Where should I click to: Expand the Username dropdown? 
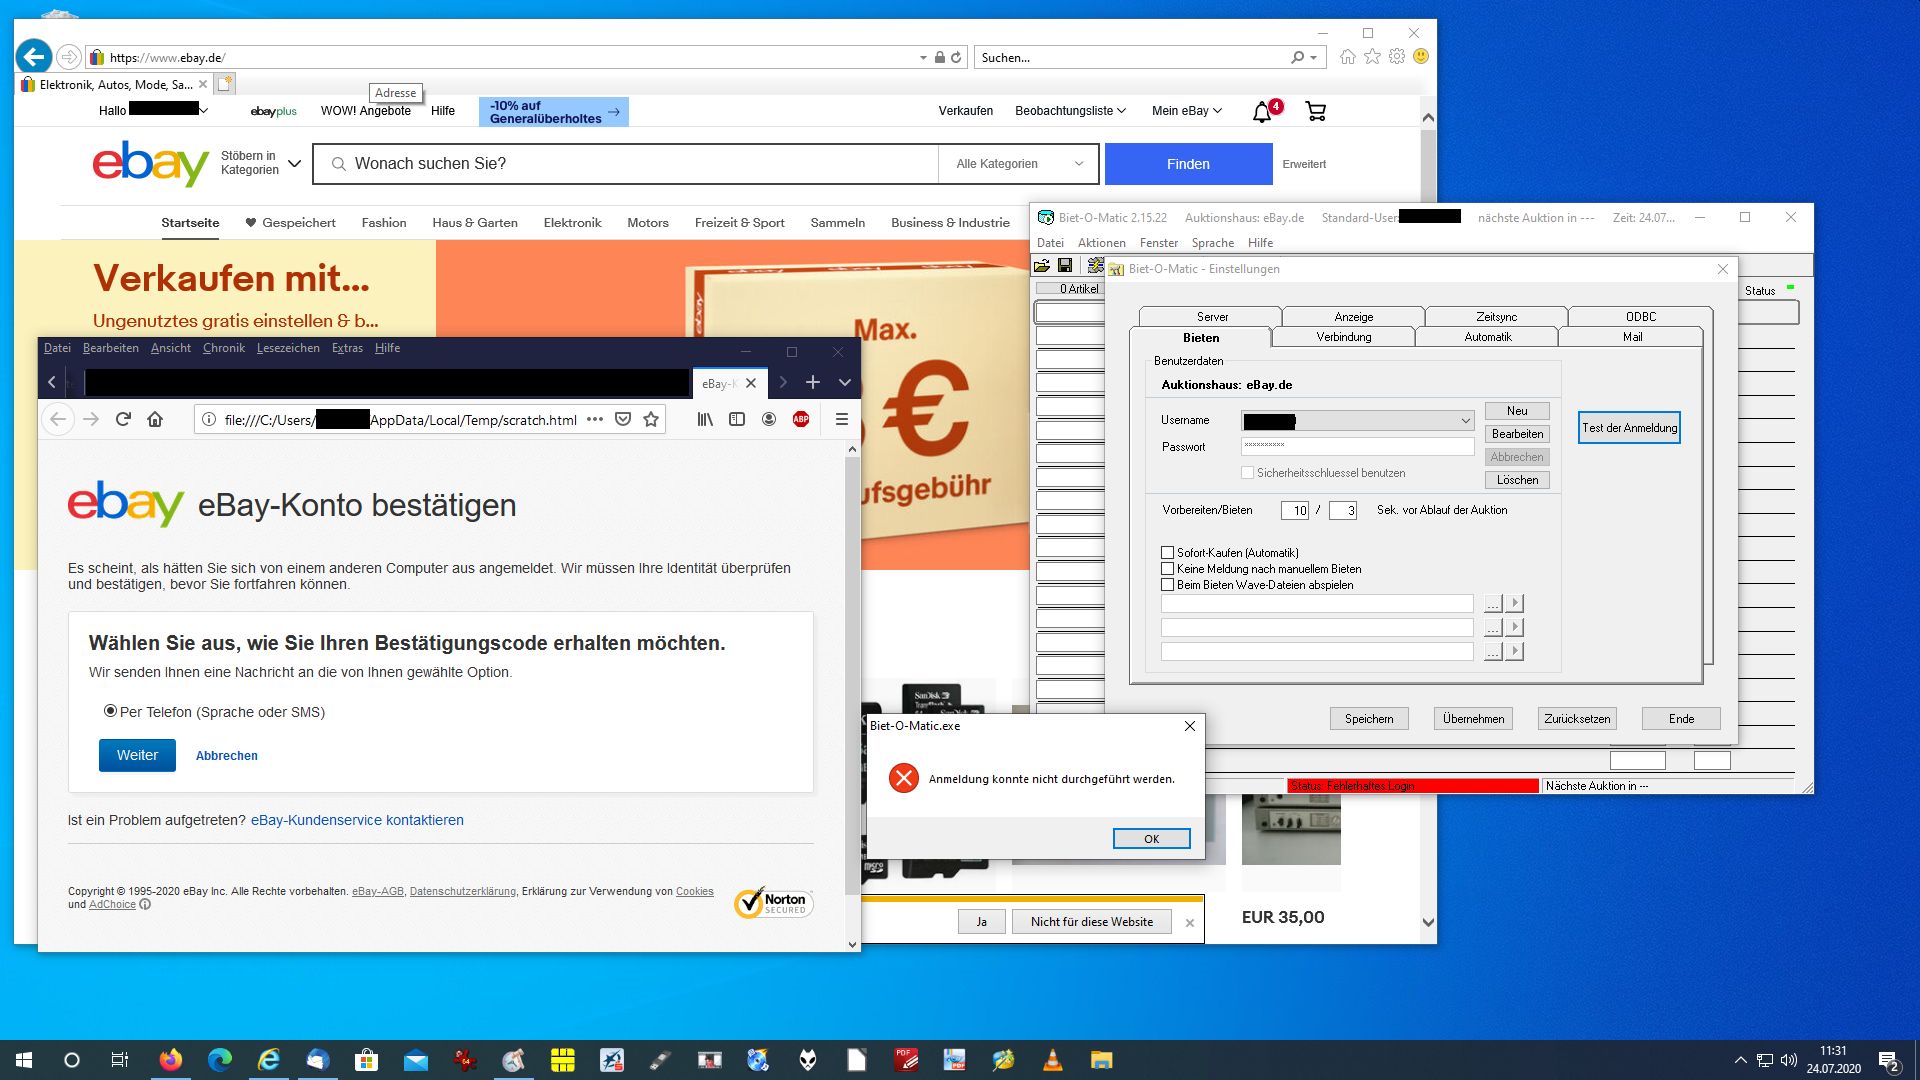1465,421
